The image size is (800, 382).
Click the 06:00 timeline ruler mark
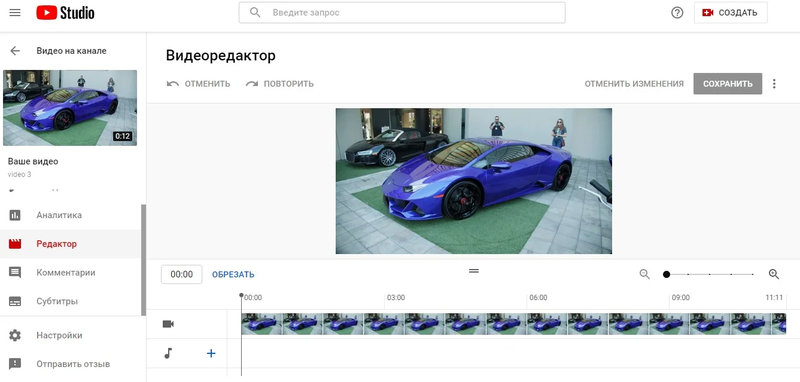pyautogui.click(x=538, y=297)
